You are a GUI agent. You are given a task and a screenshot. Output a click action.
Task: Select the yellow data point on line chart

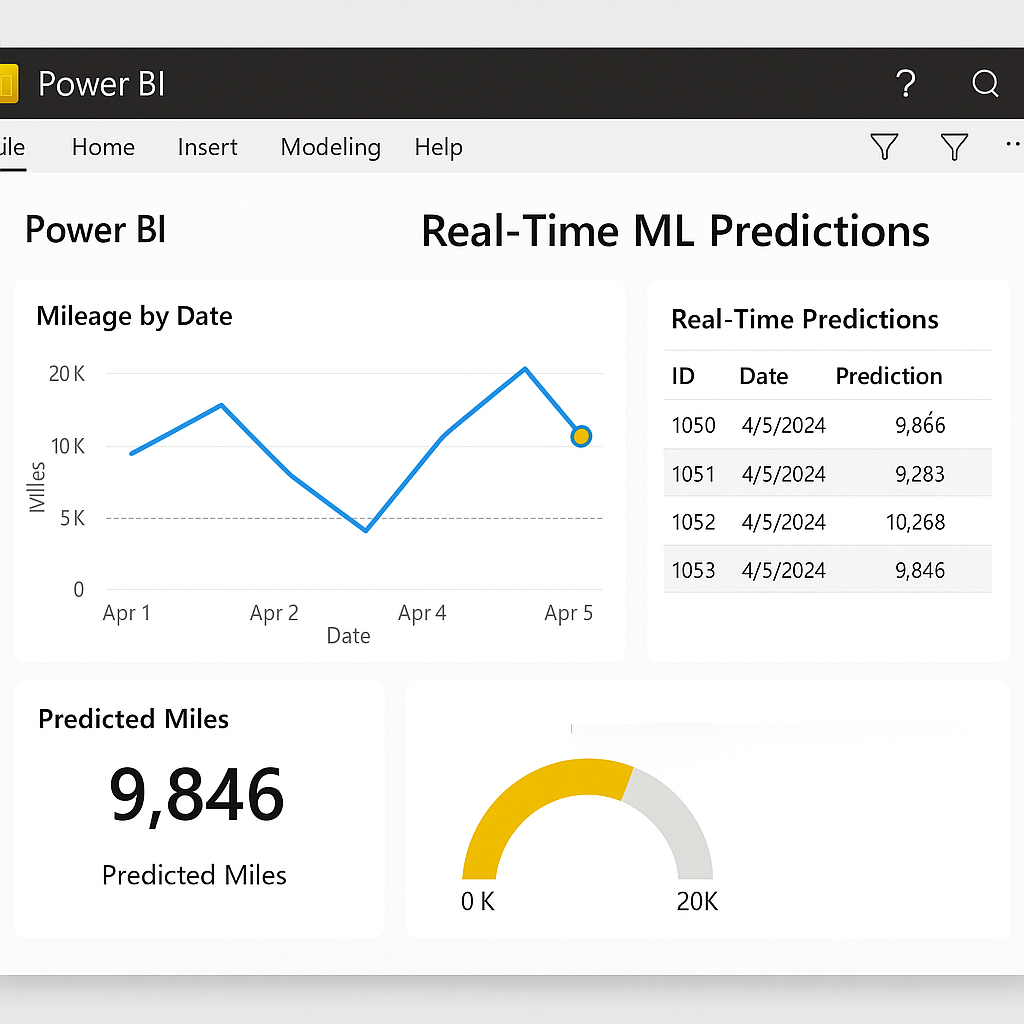tap(581, 436)
